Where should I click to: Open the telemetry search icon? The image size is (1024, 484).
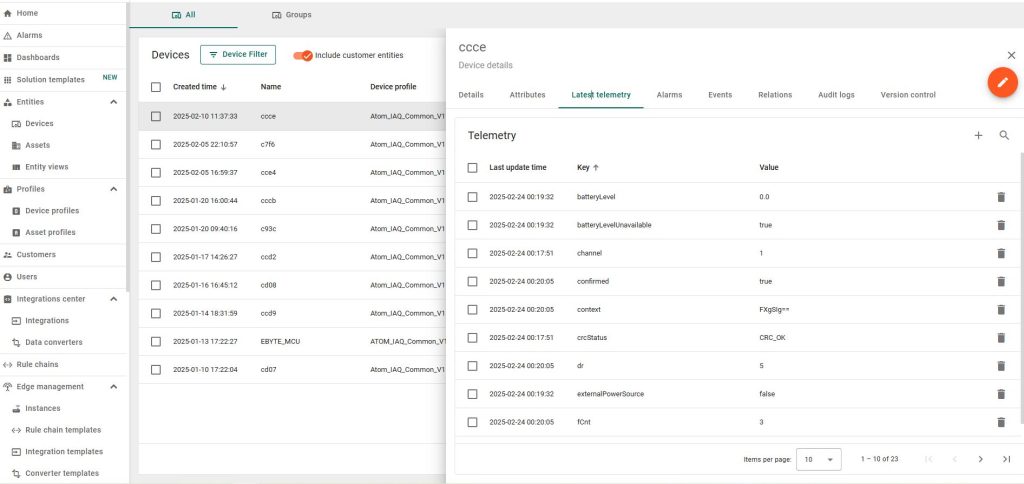pyautogui.click(x=1004, y=135)
